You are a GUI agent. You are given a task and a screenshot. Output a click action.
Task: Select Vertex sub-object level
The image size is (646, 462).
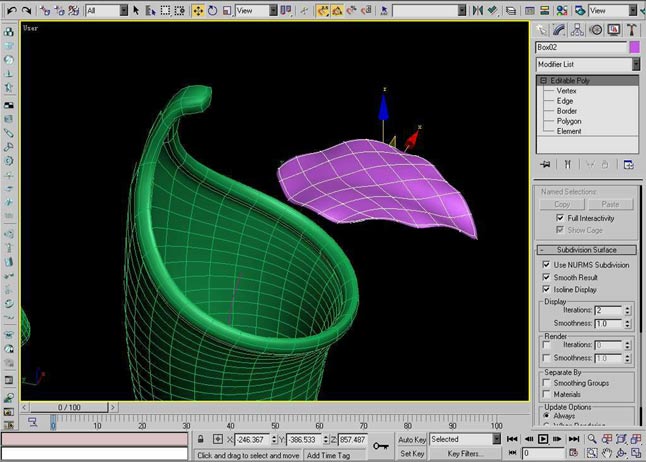566,91
